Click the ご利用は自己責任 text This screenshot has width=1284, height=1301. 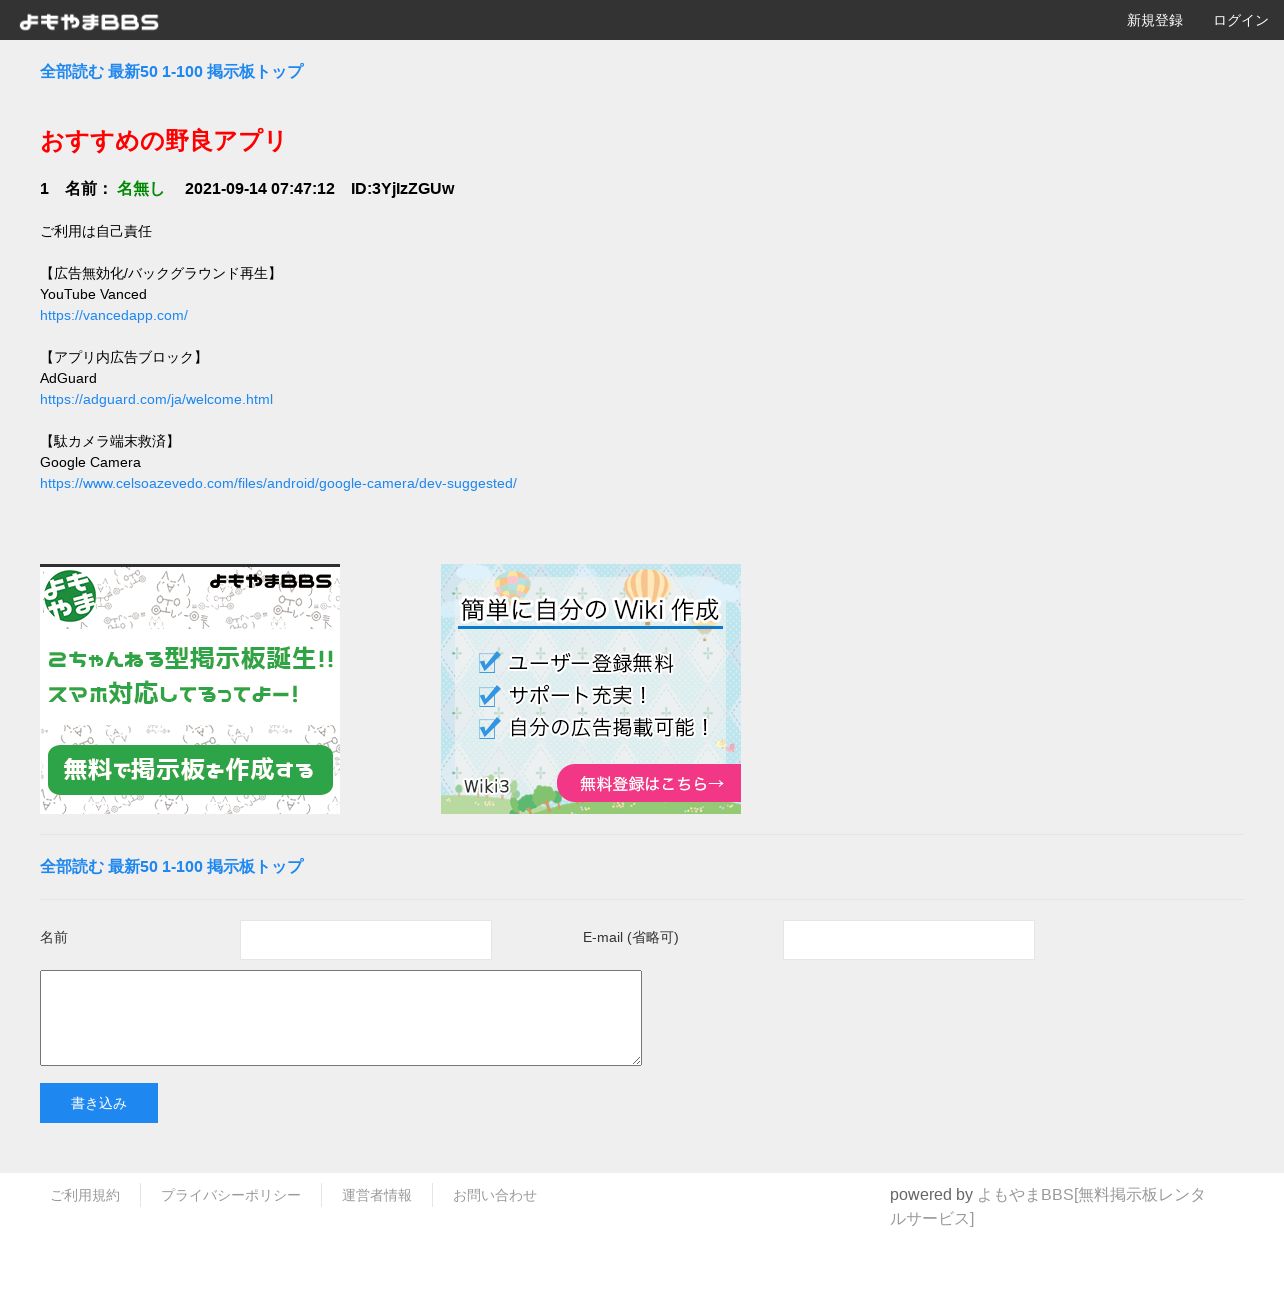96,231
